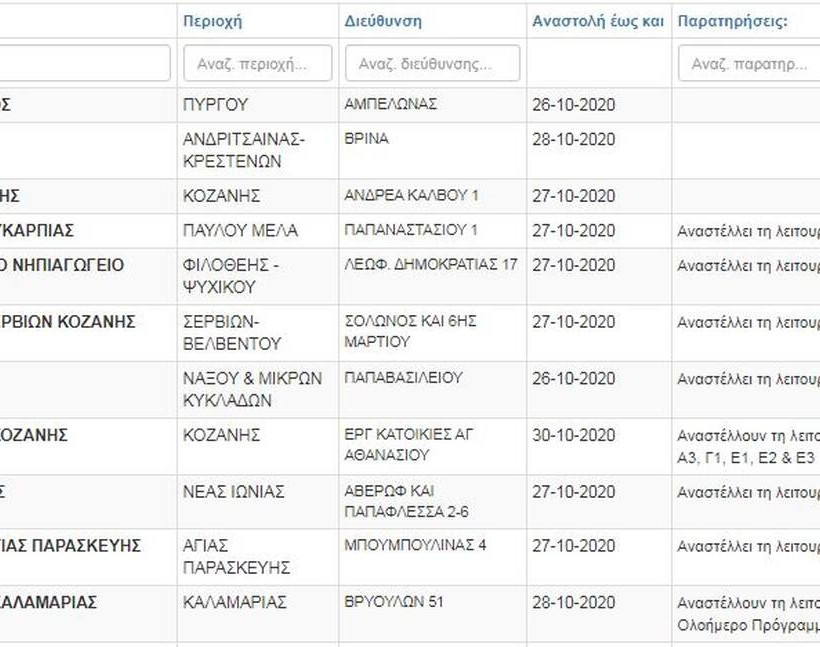Click the Παρατηρήσεις column header
820x647 pixels.
point(732,21)
